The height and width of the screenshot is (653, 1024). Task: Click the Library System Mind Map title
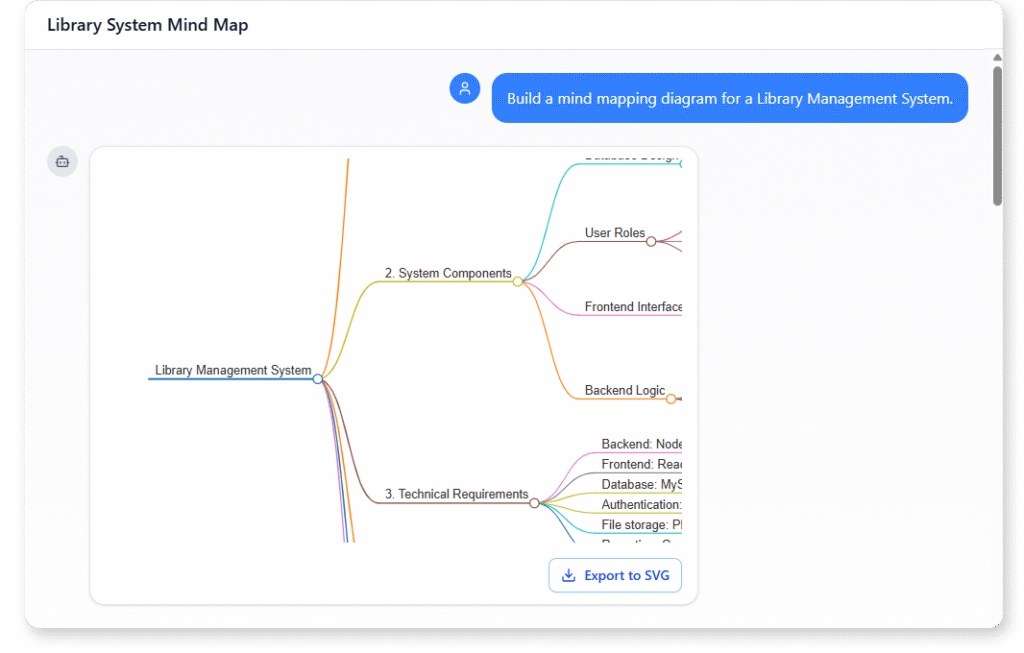[x=147, y=24]
